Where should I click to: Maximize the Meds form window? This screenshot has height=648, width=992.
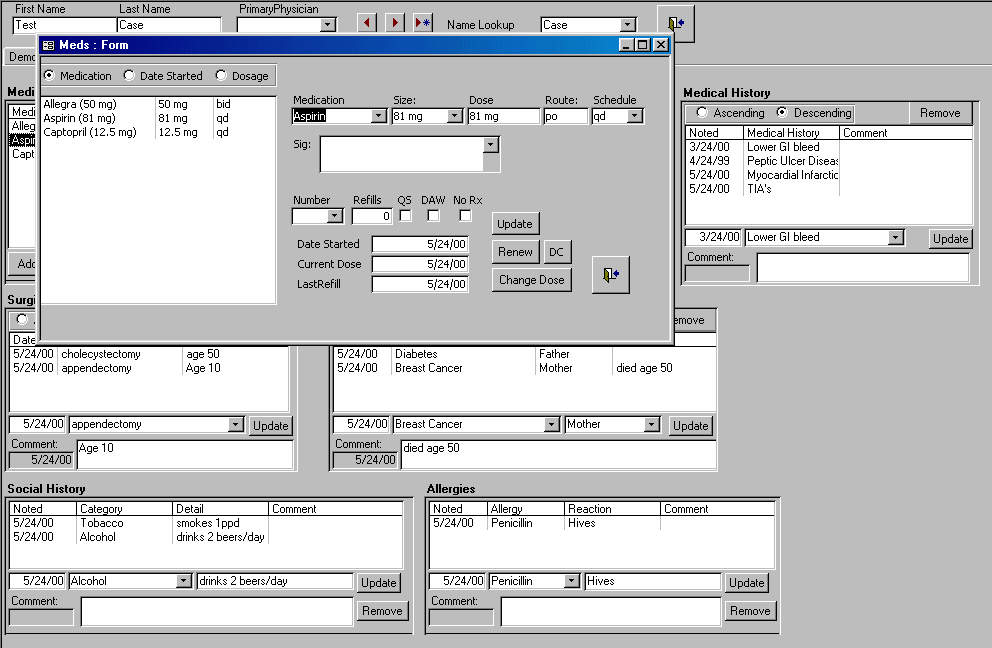643,45
